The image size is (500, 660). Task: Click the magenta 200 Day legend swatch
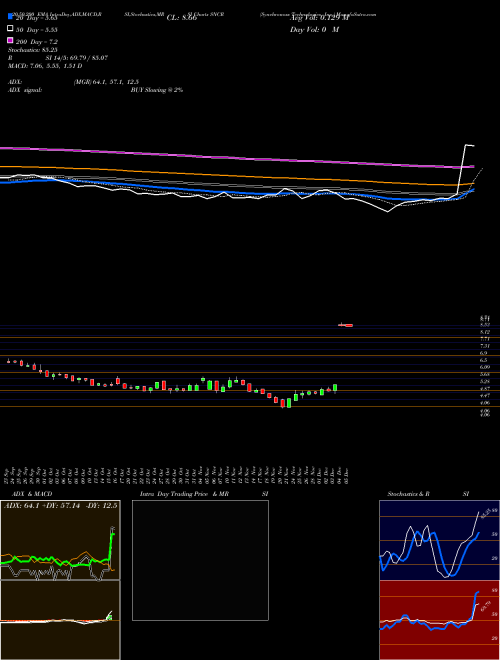coord(11,40)
